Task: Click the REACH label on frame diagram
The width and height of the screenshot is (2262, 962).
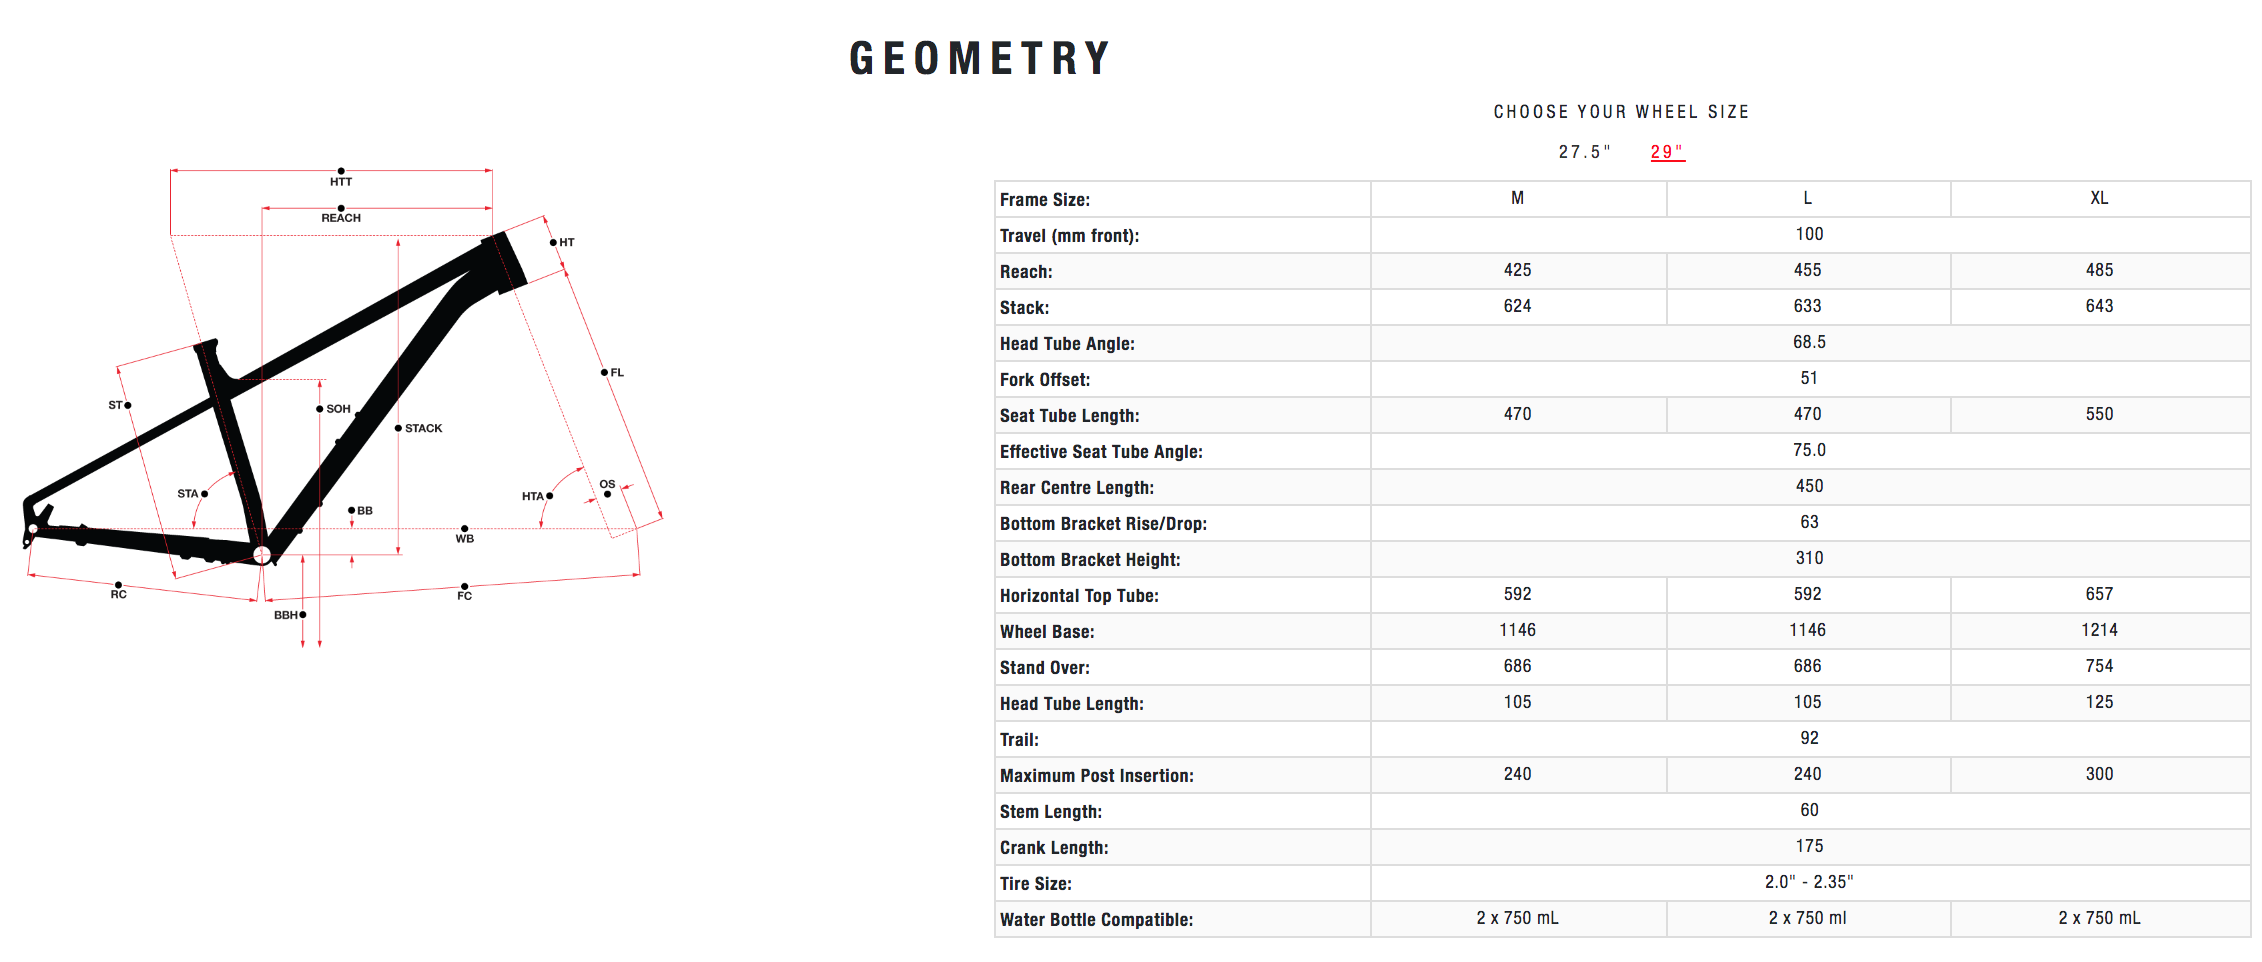Action: [341, 218]
